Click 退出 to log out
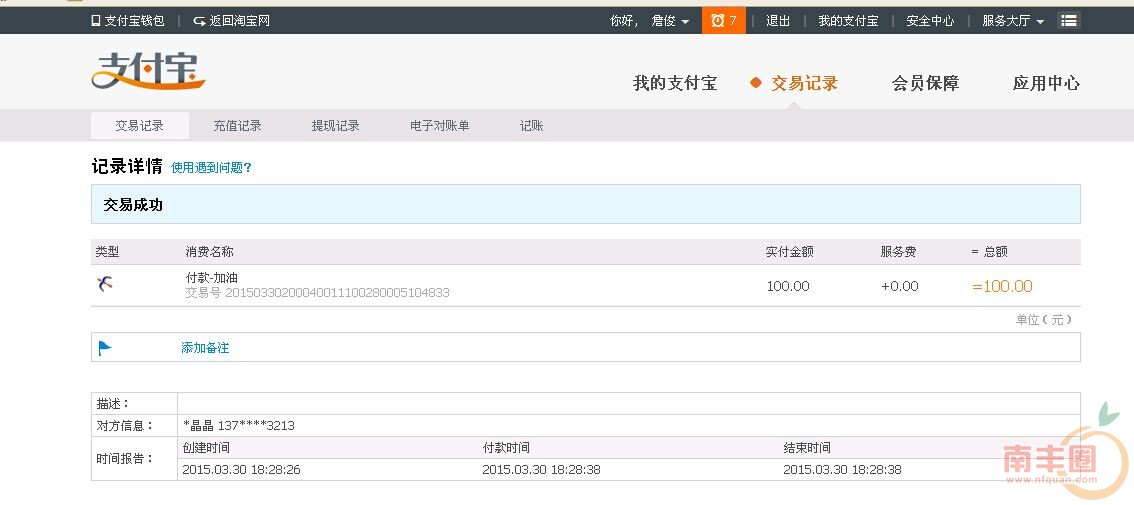Image resolution: width=1134 pixels, height=505 pixels. point(777,21)
